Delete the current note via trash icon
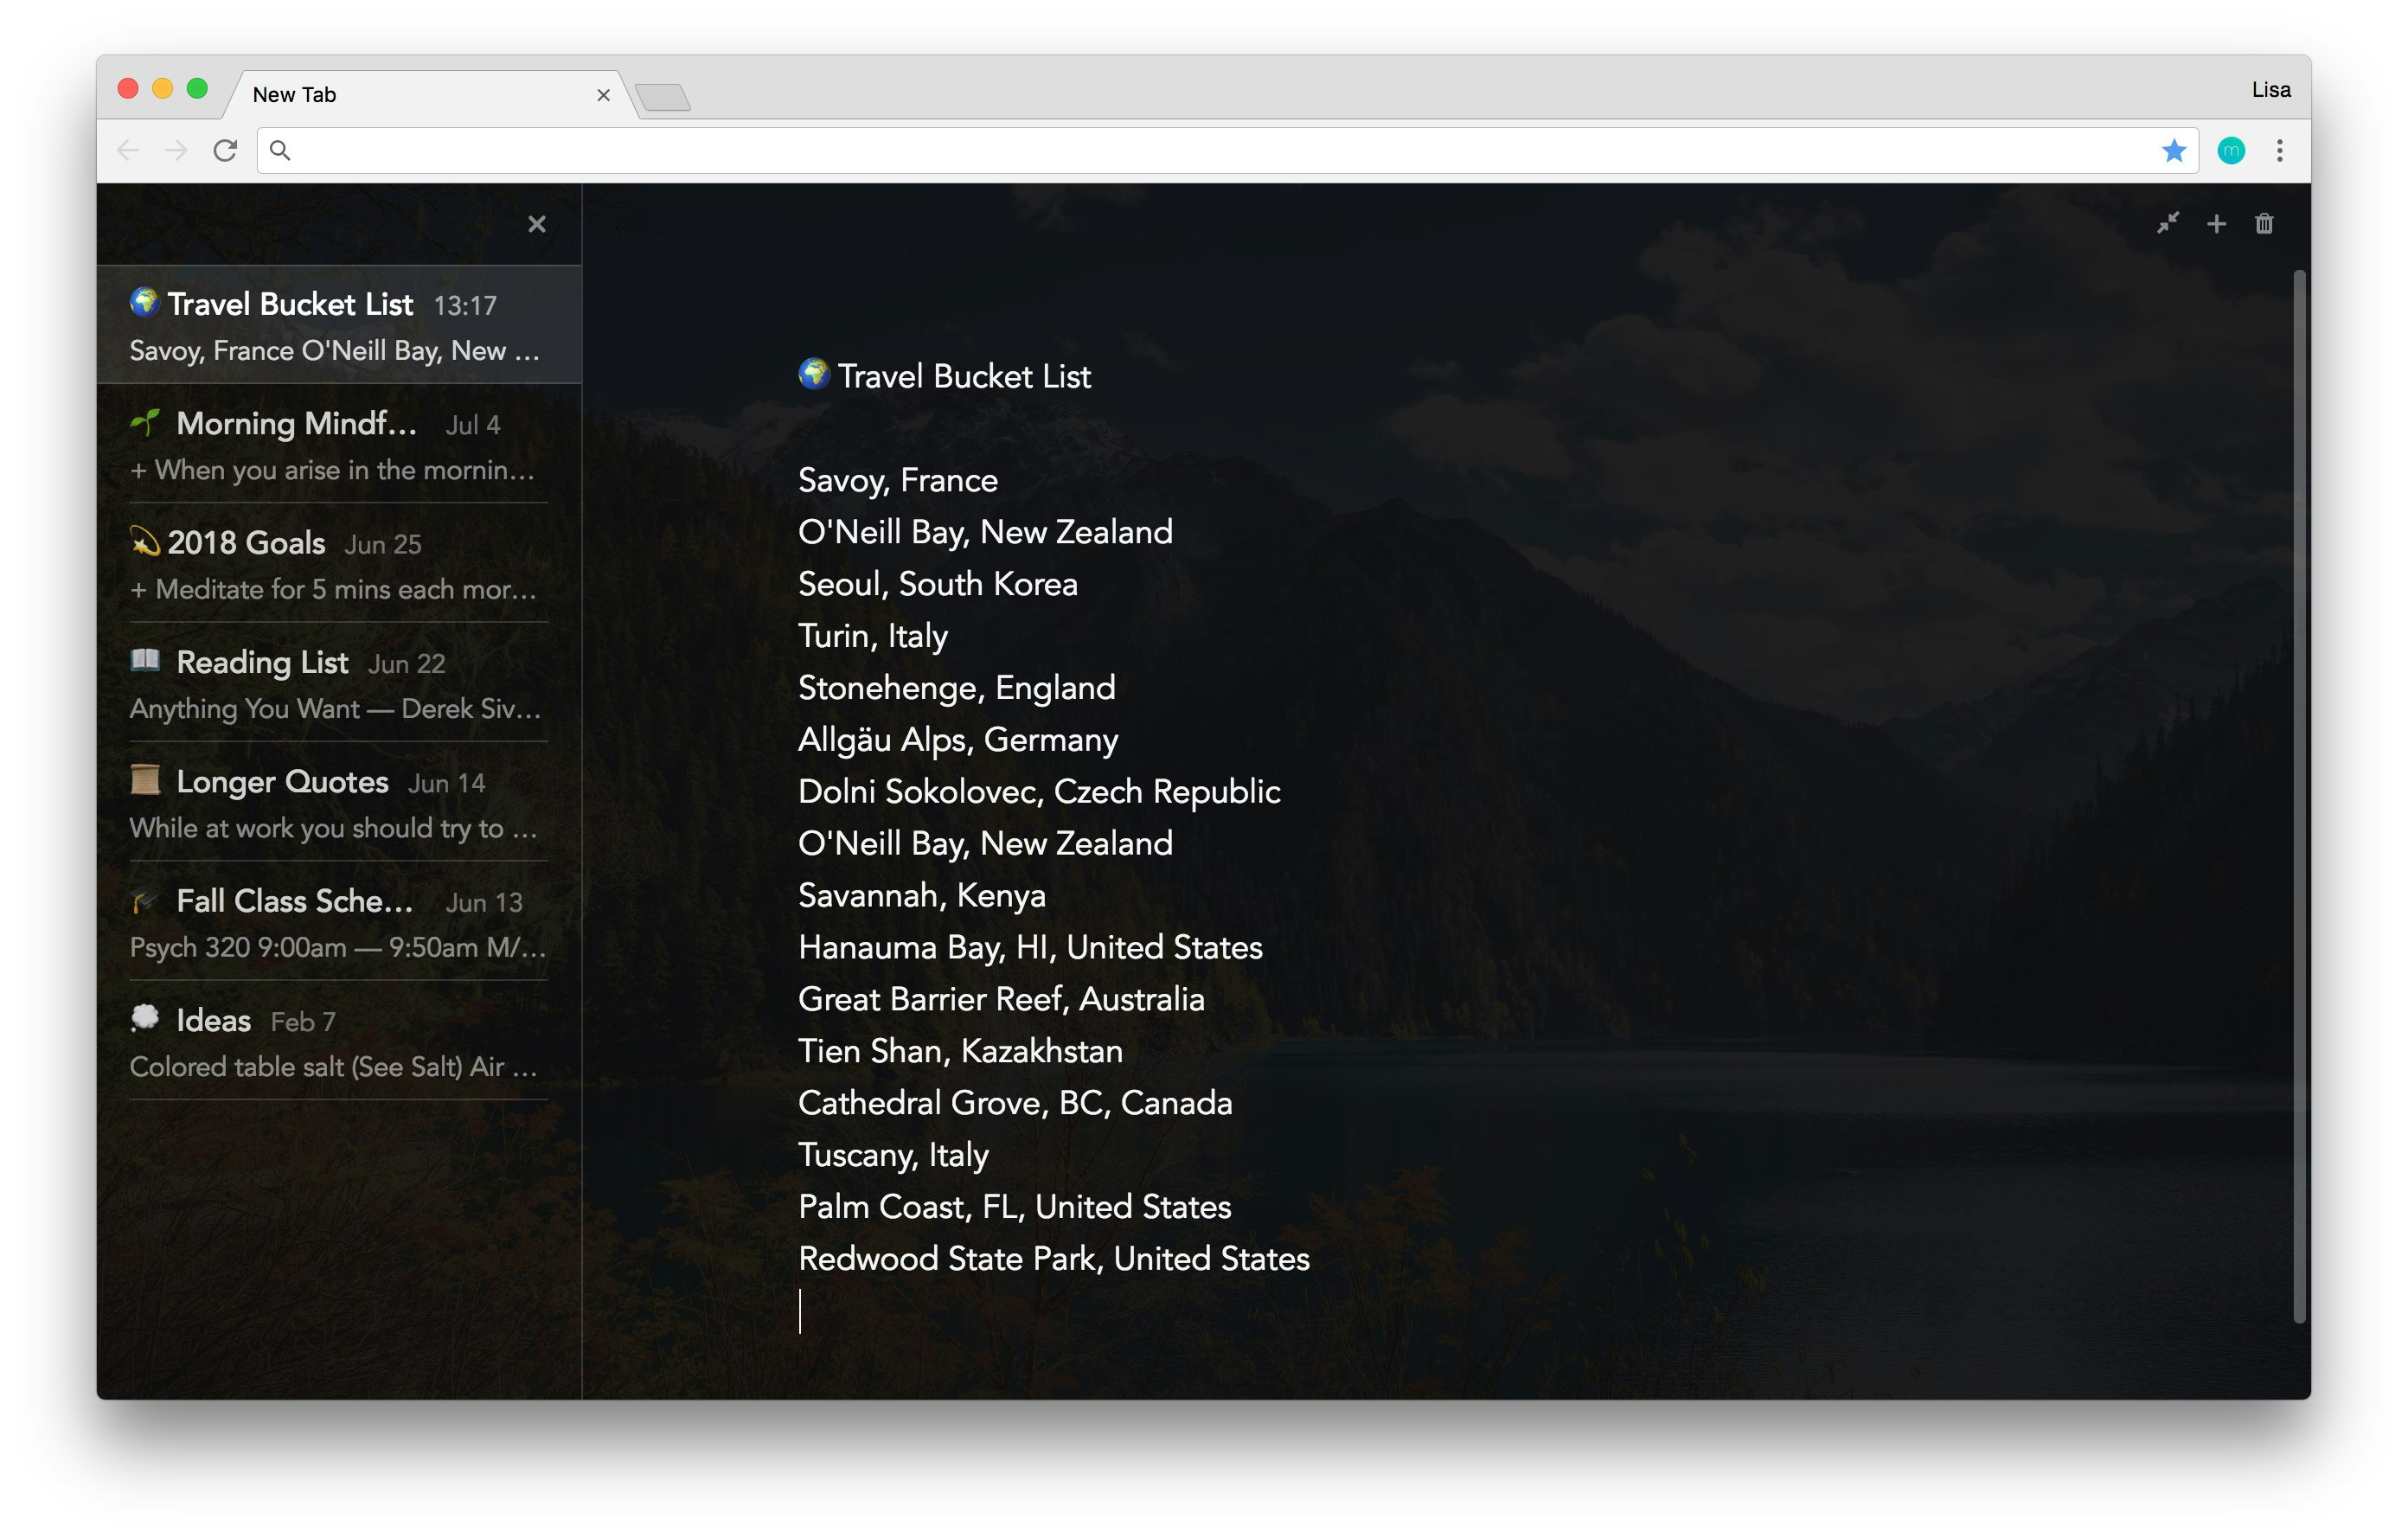 [x=2264, y=223]
